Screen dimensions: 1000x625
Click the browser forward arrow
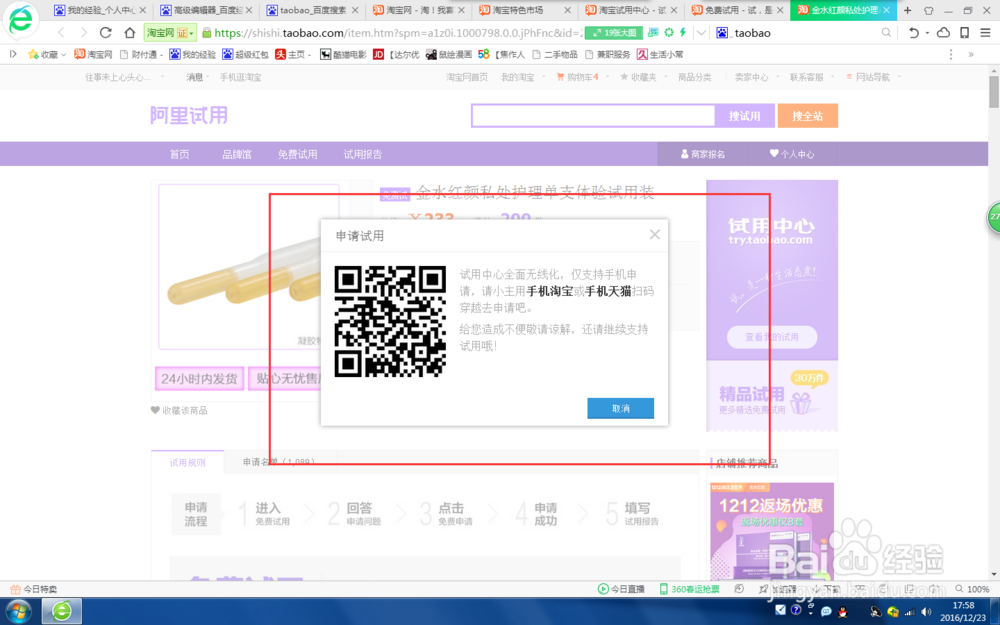click(x=84, y=32)
